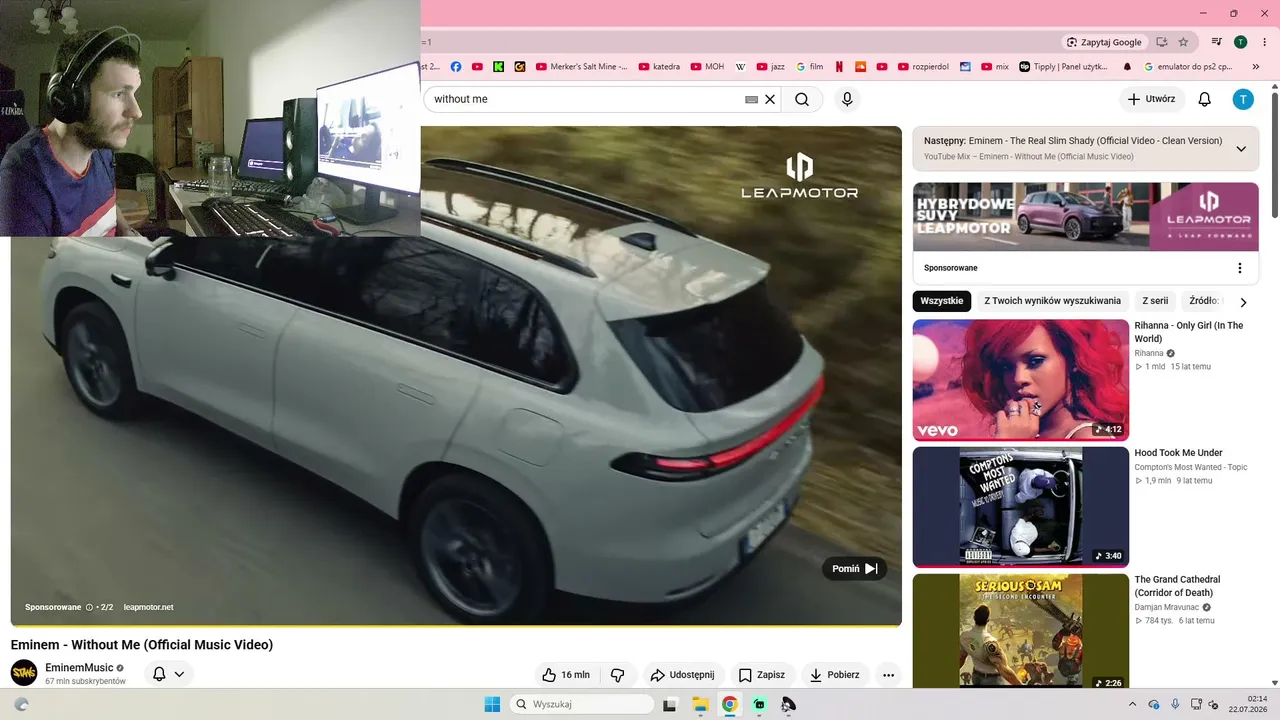Open the jazz bookmark
The height and width of the screenshot is (720, 1280).
[771, 67]
